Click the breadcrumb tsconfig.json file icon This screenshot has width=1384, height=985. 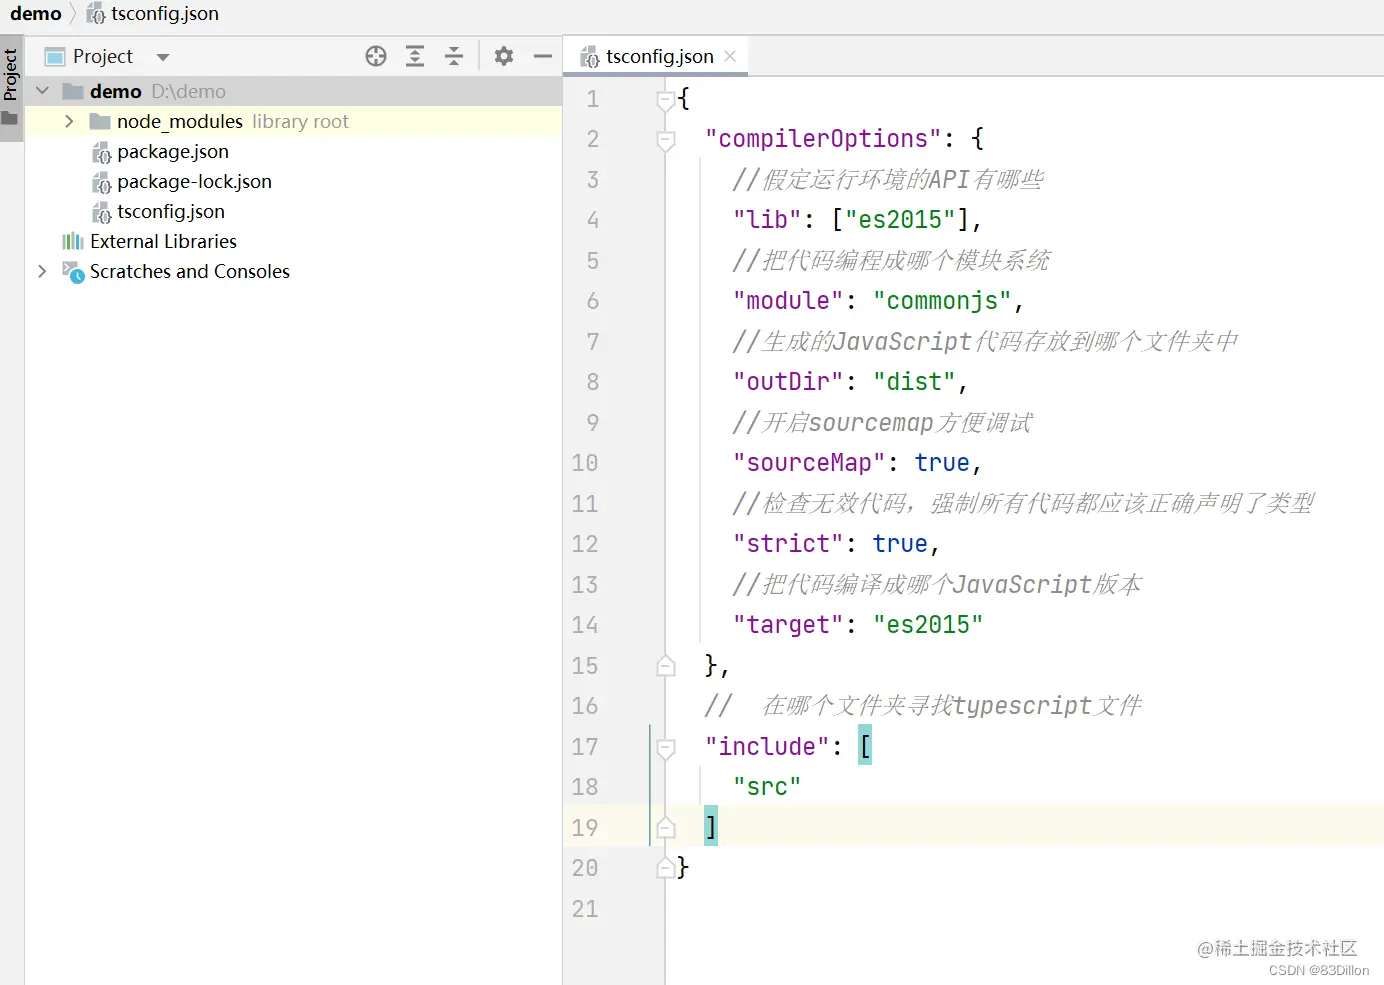tap(96, 14)
